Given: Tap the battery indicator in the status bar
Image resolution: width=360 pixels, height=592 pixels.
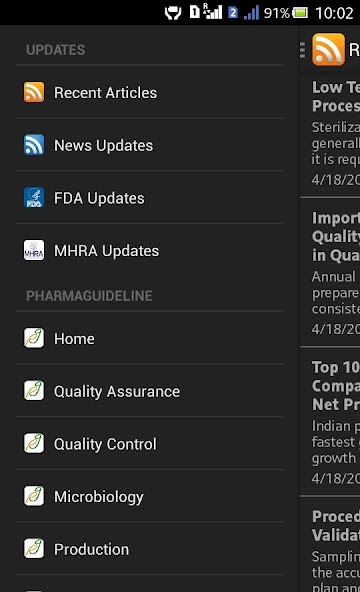Looking at the screenshot, I should coord(300,13).
